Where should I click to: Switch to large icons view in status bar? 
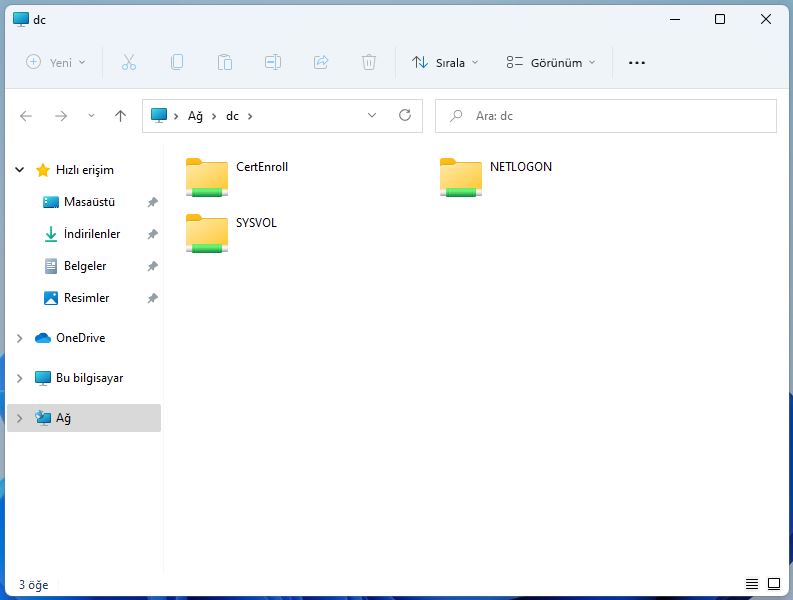point(774,584)
